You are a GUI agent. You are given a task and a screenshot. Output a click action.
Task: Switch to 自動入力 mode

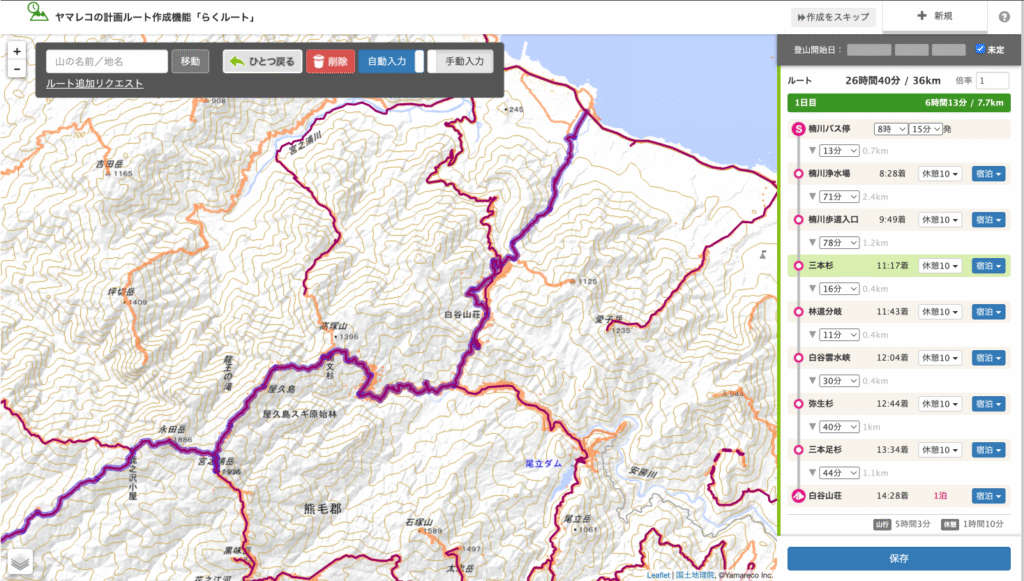click(x=391, y=61)
